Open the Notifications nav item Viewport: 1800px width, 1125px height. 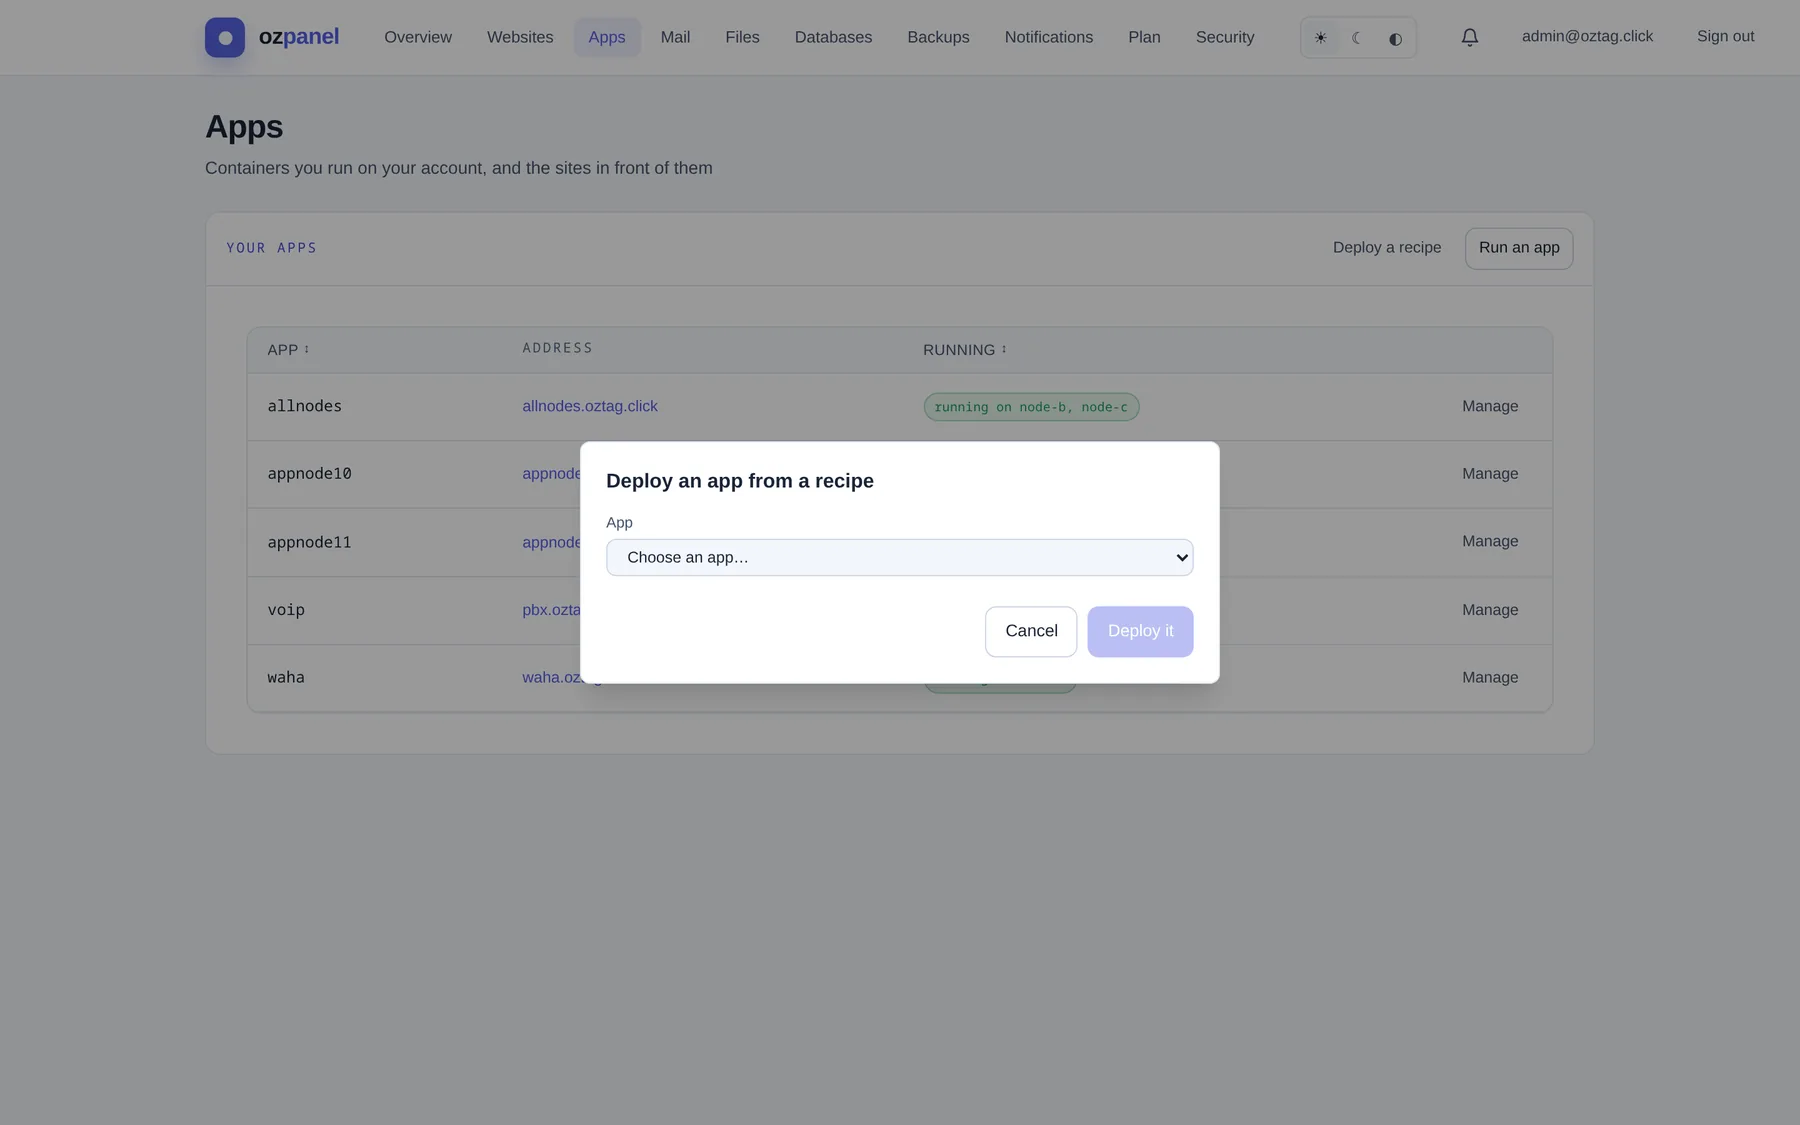click(x=1048, y=37)
